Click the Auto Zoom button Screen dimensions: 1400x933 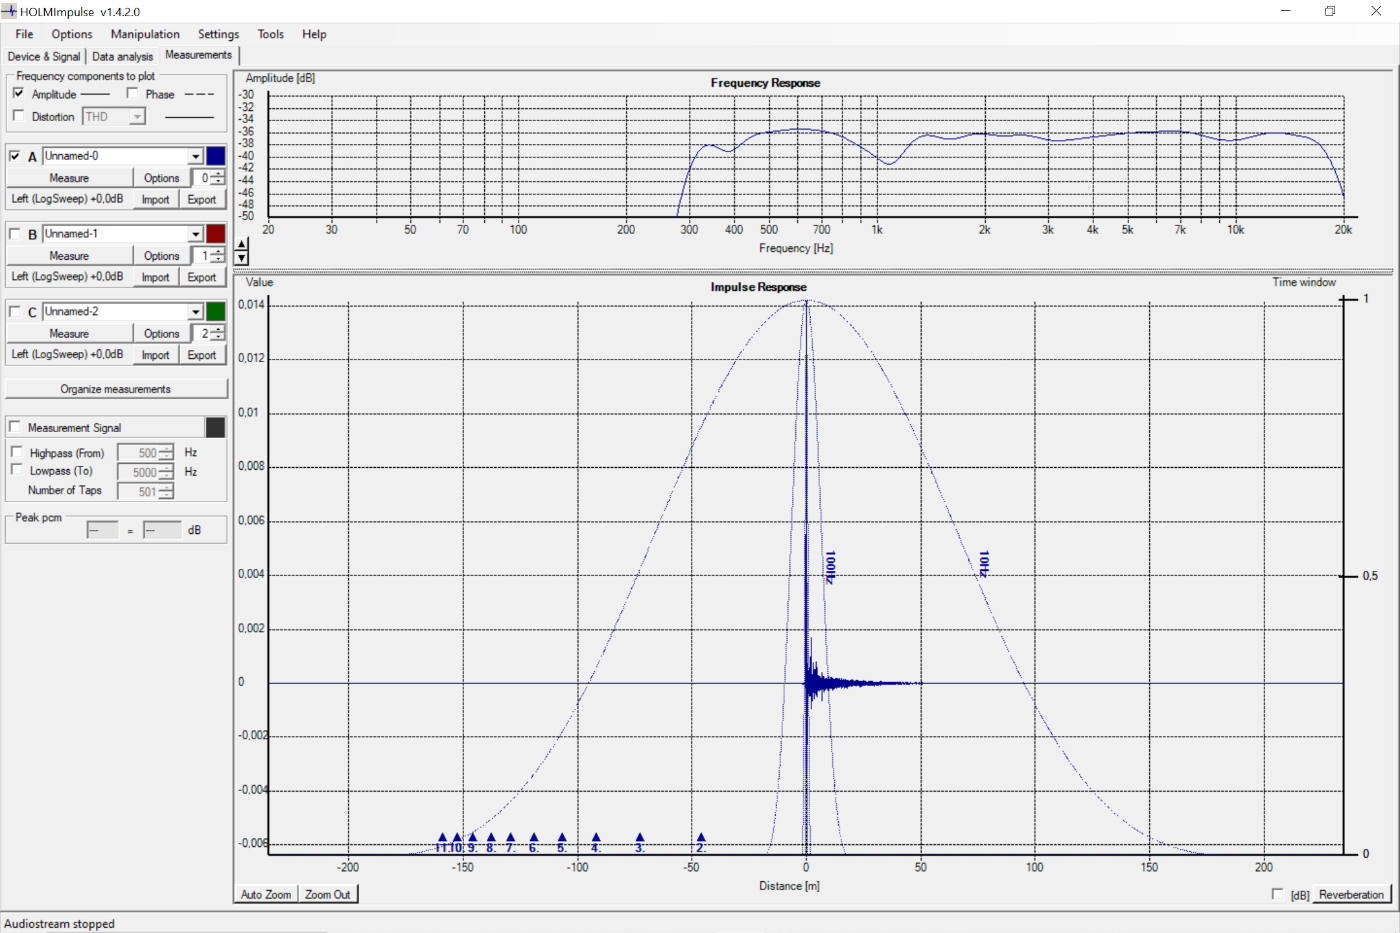point(266,894)
